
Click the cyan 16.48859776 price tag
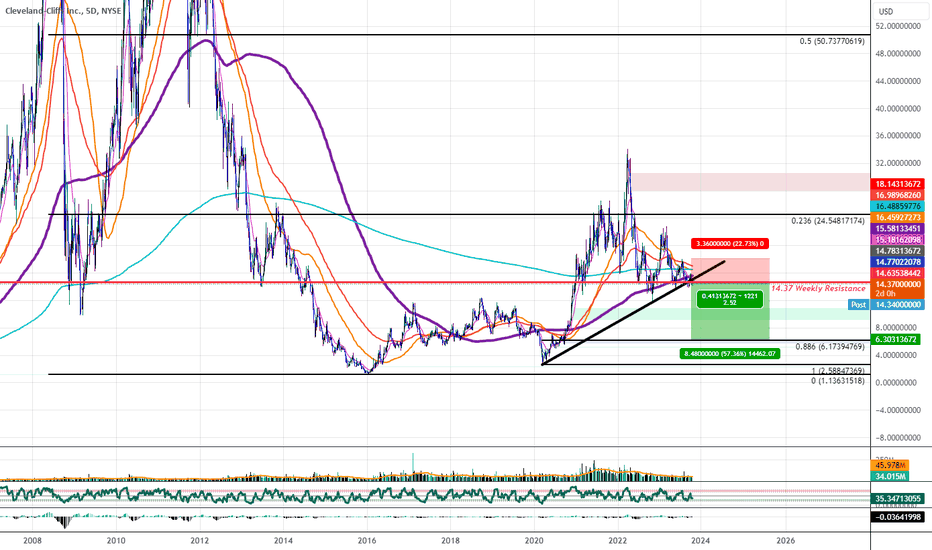point(896,206)
